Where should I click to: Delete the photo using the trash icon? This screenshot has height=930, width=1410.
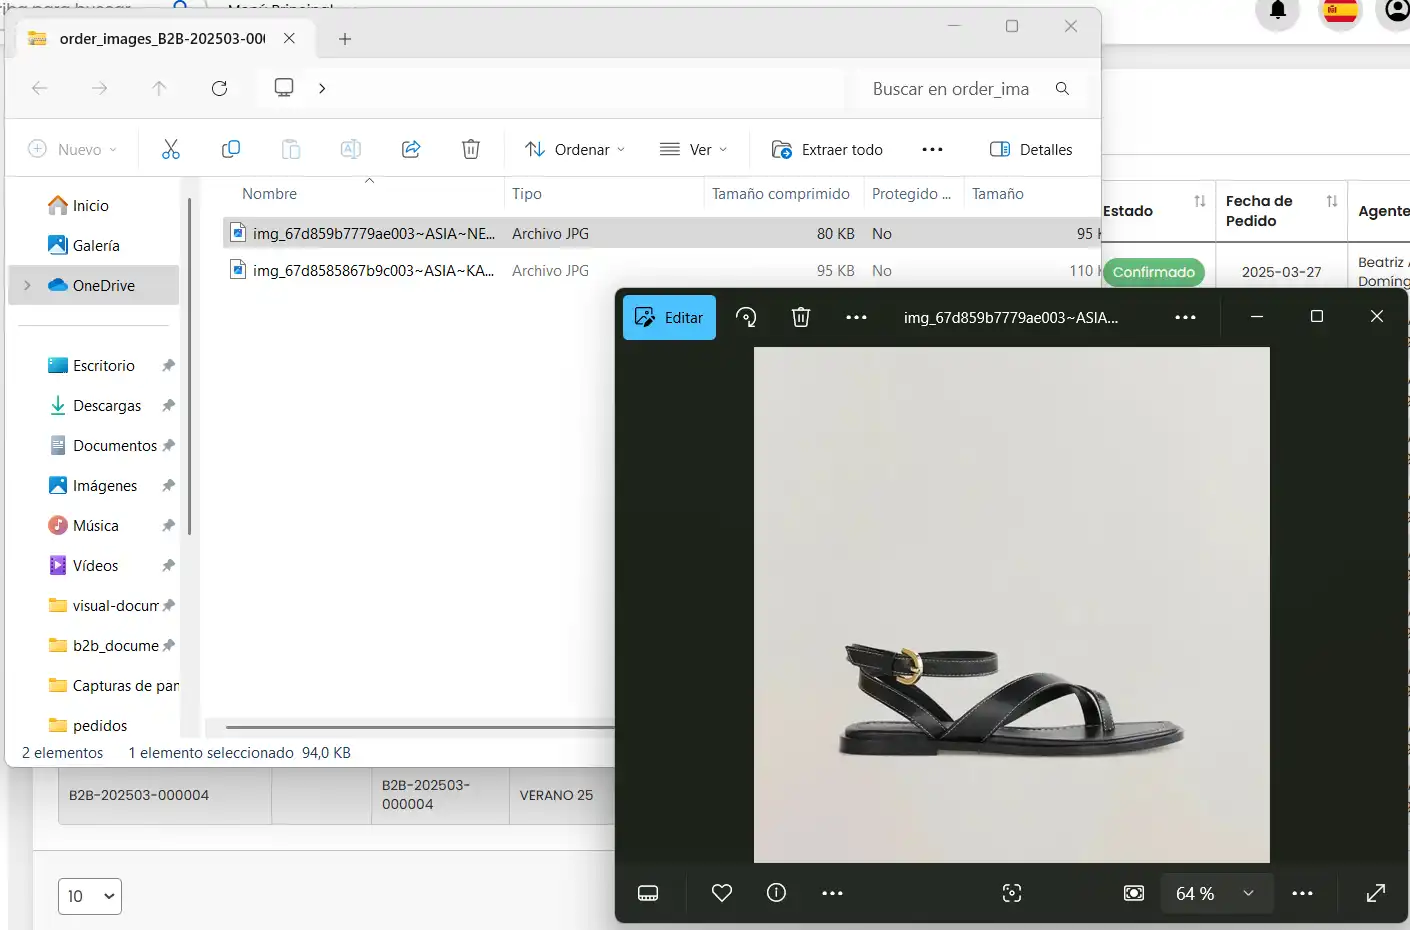pos(800,317)
